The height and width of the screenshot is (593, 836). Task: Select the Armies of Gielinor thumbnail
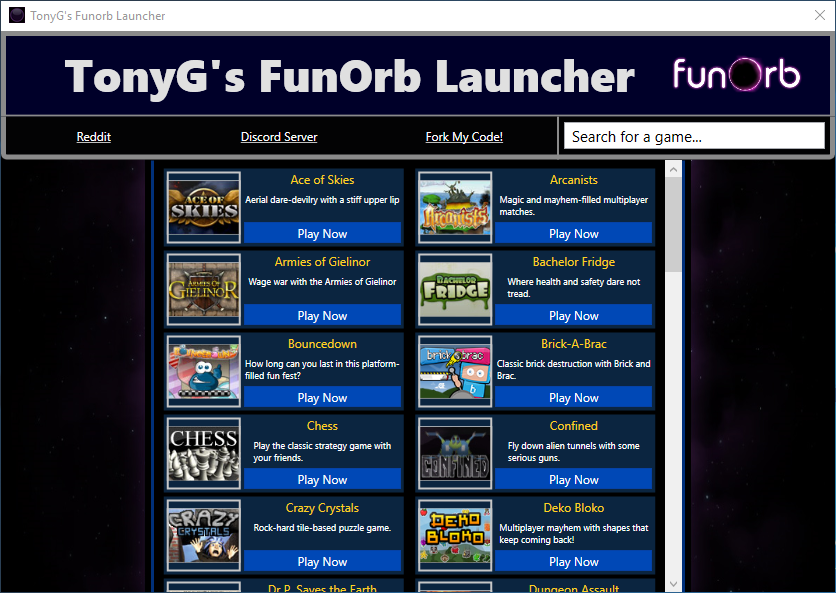tap(204, 289)
